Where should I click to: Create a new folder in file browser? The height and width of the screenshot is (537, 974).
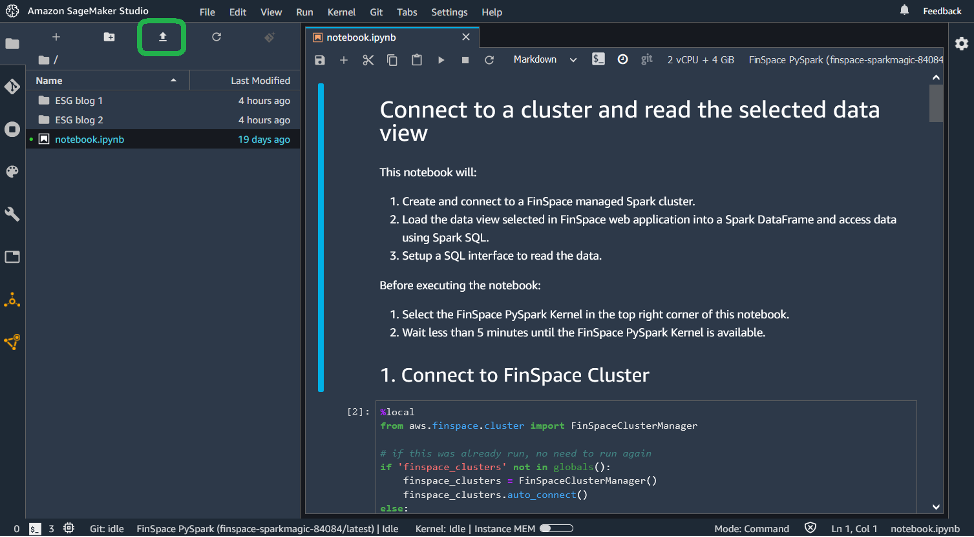coord(109,37)
